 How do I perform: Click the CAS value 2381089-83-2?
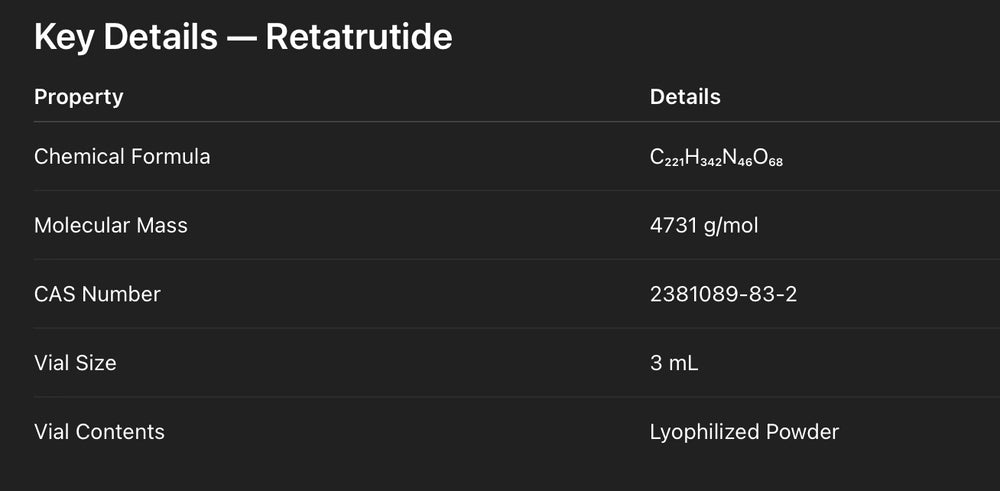pyautogui.click(x=723, y=294)
